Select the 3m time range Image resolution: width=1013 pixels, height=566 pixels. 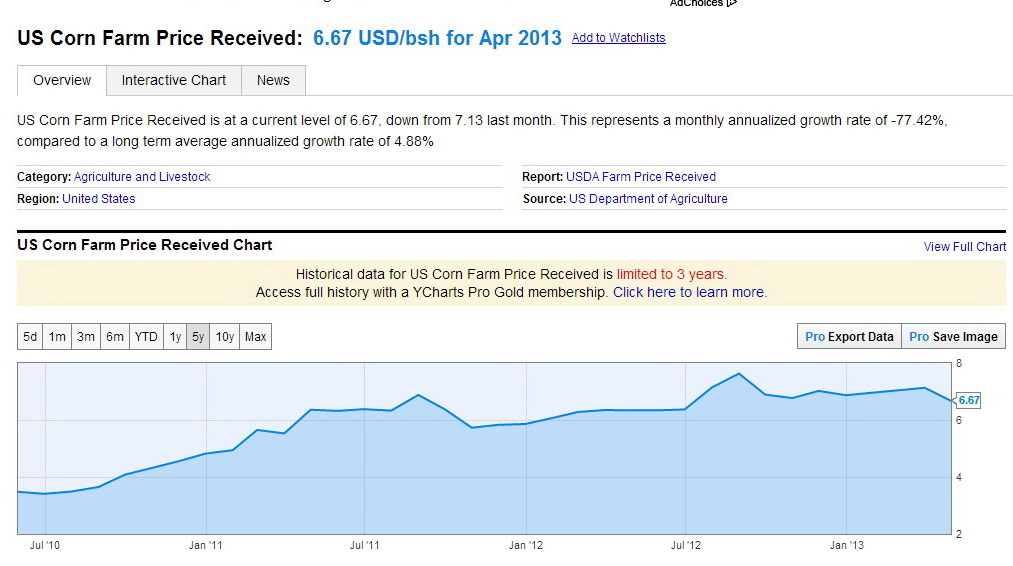click(86, 337)
